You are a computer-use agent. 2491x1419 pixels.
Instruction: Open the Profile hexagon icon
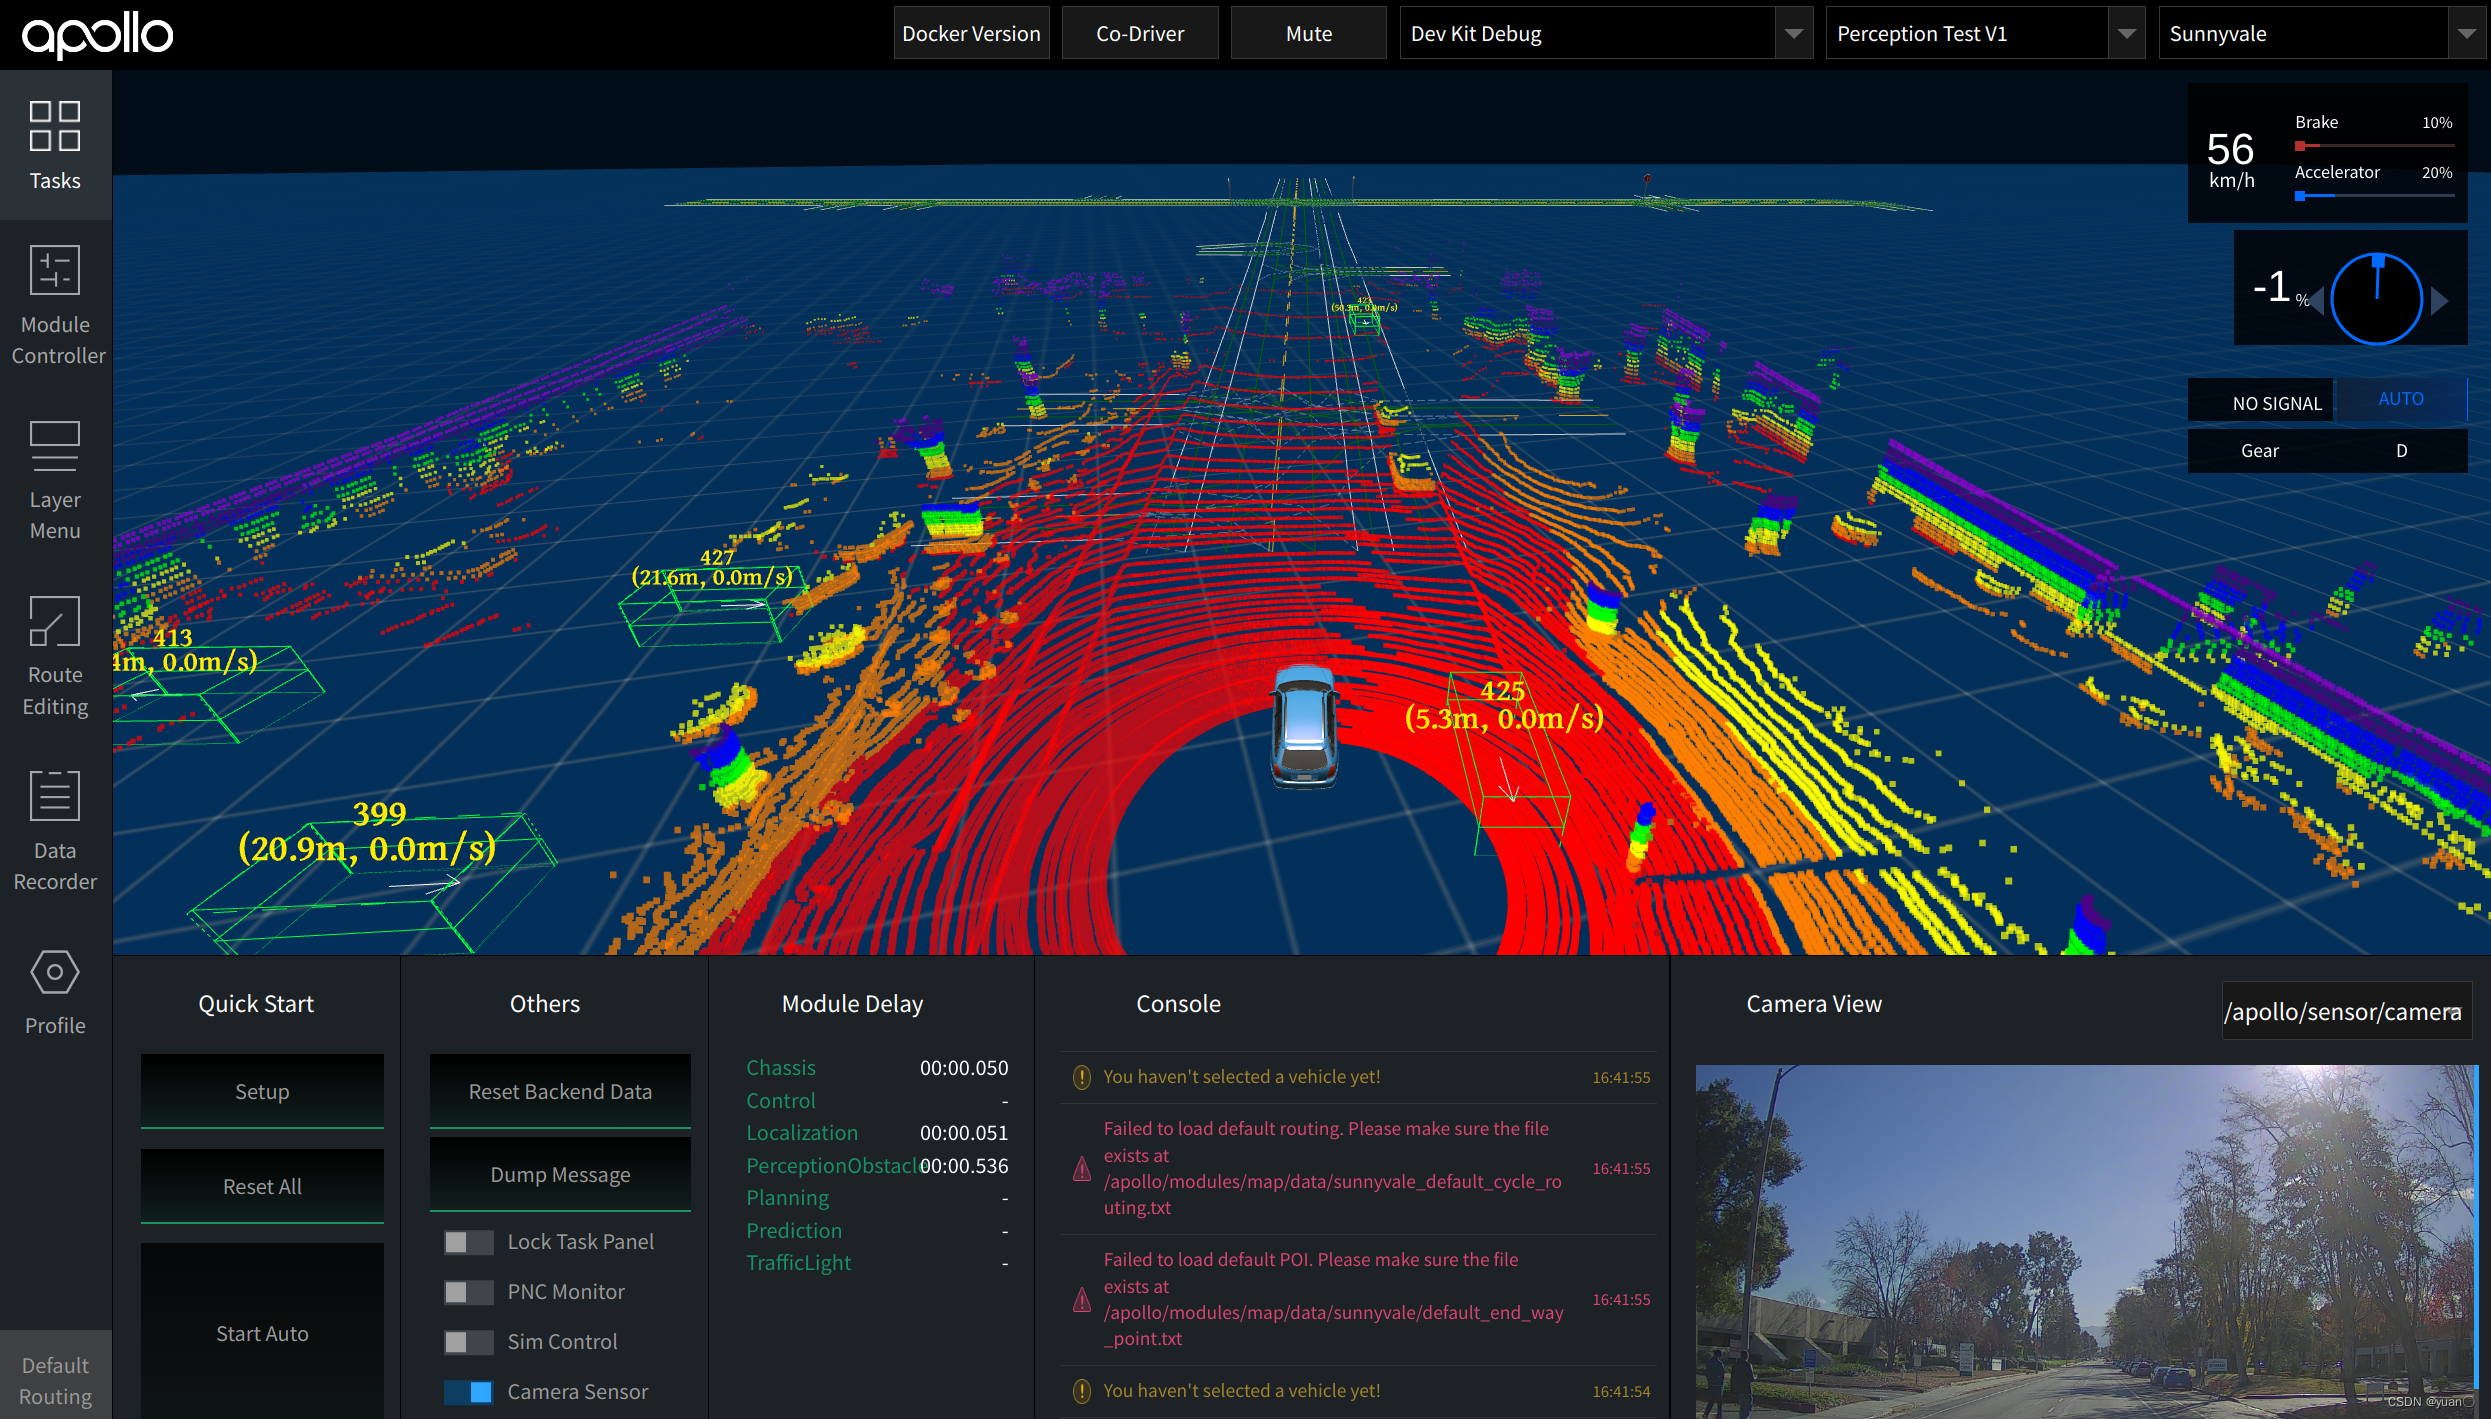click(55, 972)
